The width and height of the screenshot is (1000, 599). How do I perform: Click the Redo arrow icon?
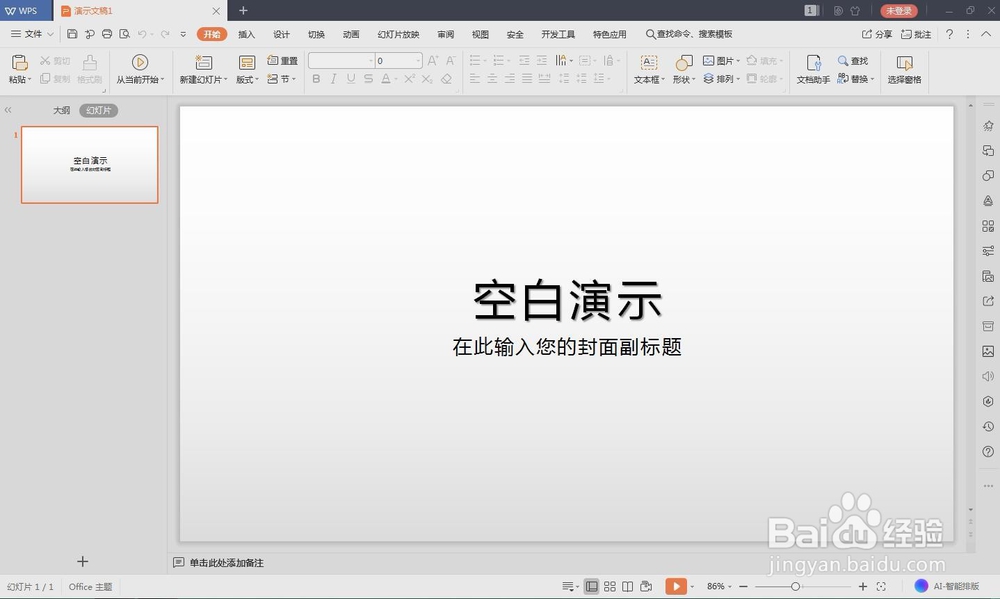point(165,34)
